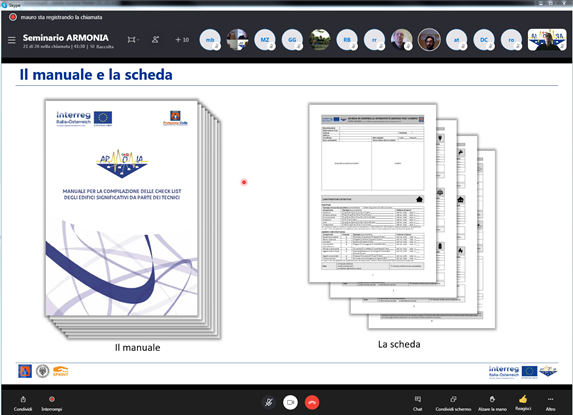The height and width of the screenshot is (415, 573).
Task: Select the green landscape photo avatar
Action: click(x=320, y=39)
